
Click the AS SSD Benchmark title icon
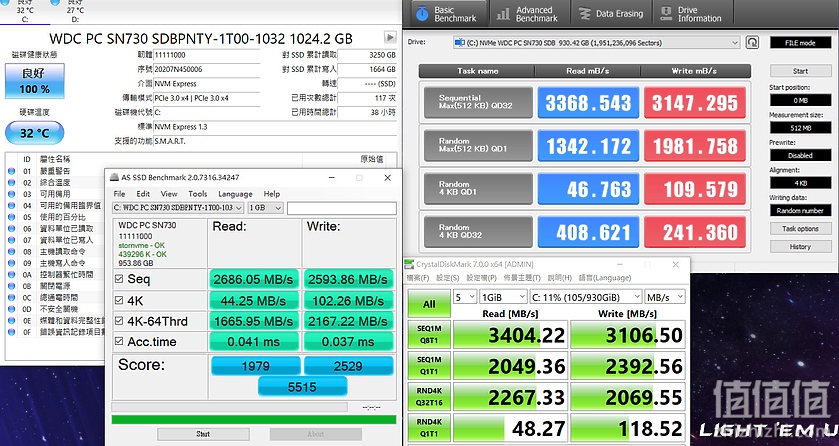coord(115,177)
